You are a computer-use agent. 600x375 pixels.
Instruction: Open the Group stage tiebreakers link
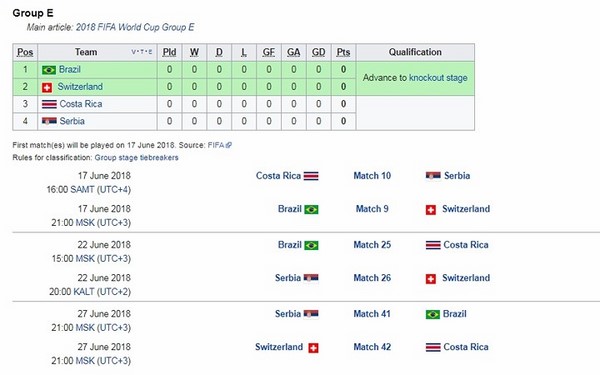pyautogui.click(x=136, y=158)
